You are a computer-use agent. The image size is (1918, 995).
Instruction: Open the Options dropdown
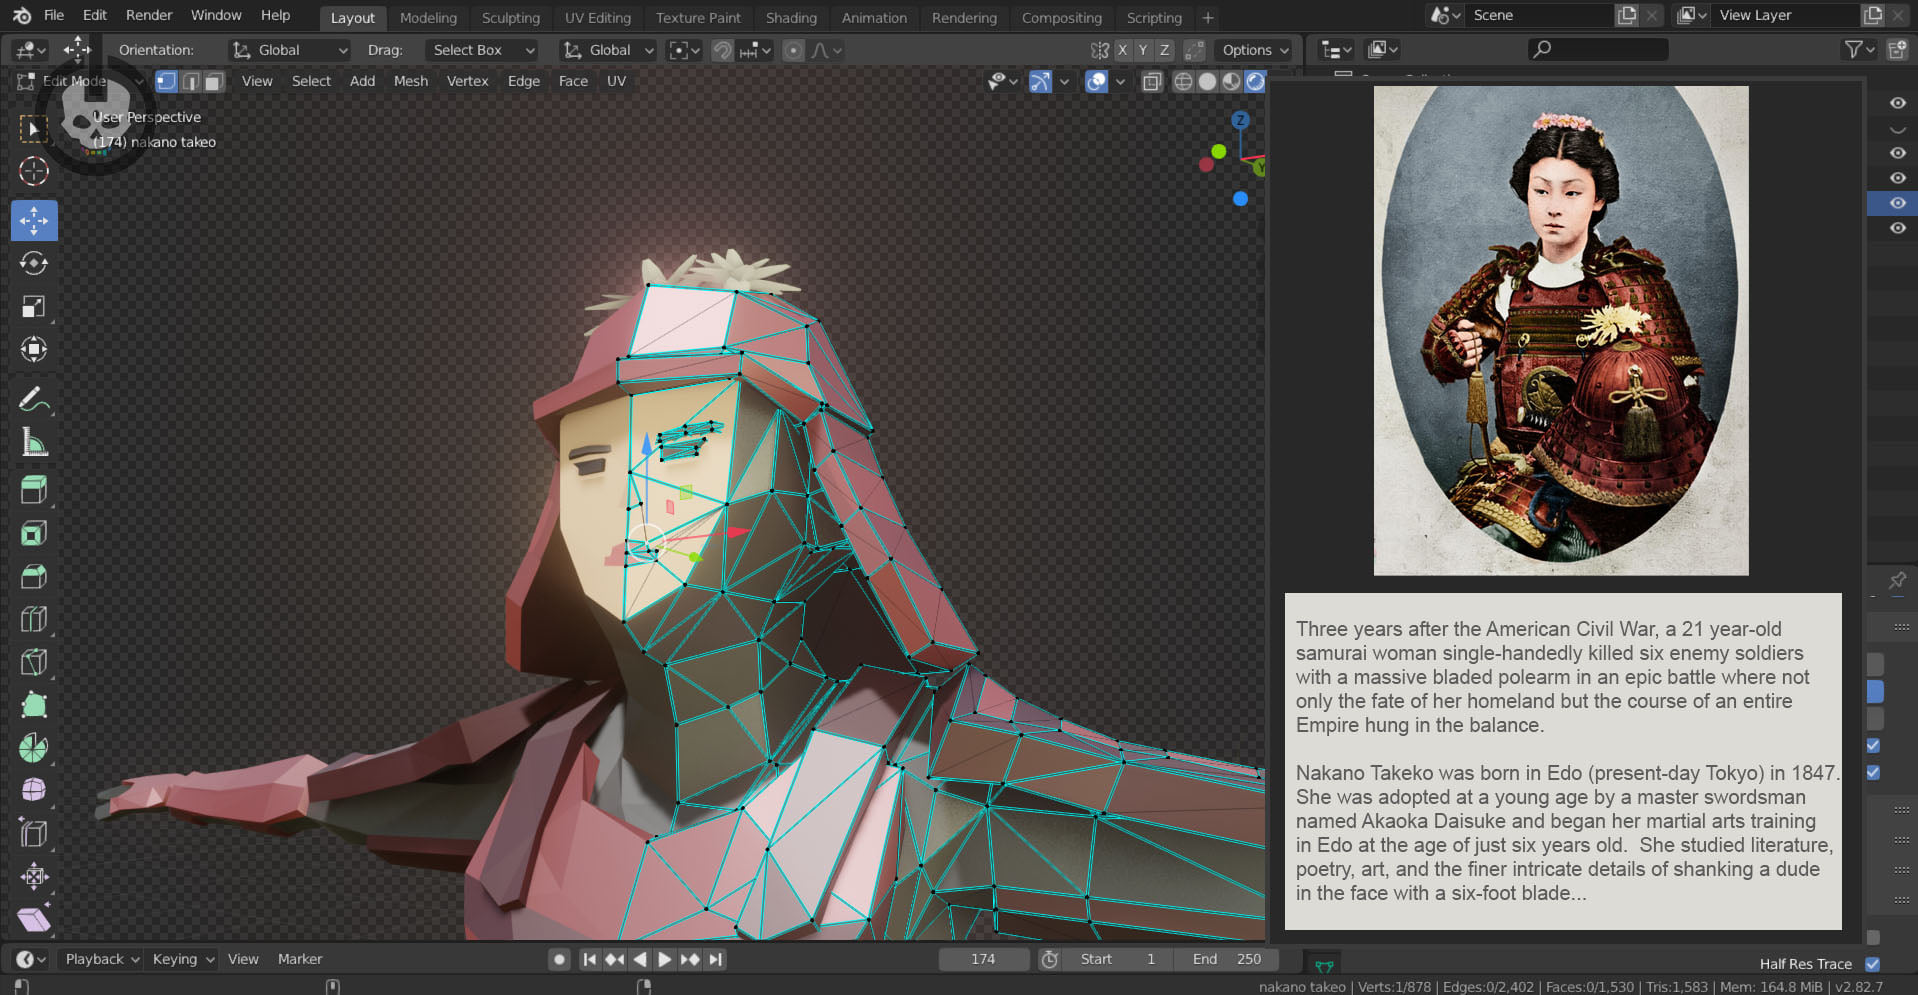coord(1255,50)
